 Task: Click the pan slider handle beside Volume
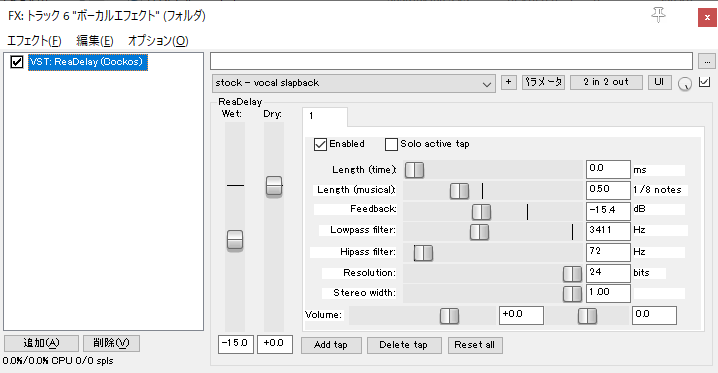[x=587, y=316]
